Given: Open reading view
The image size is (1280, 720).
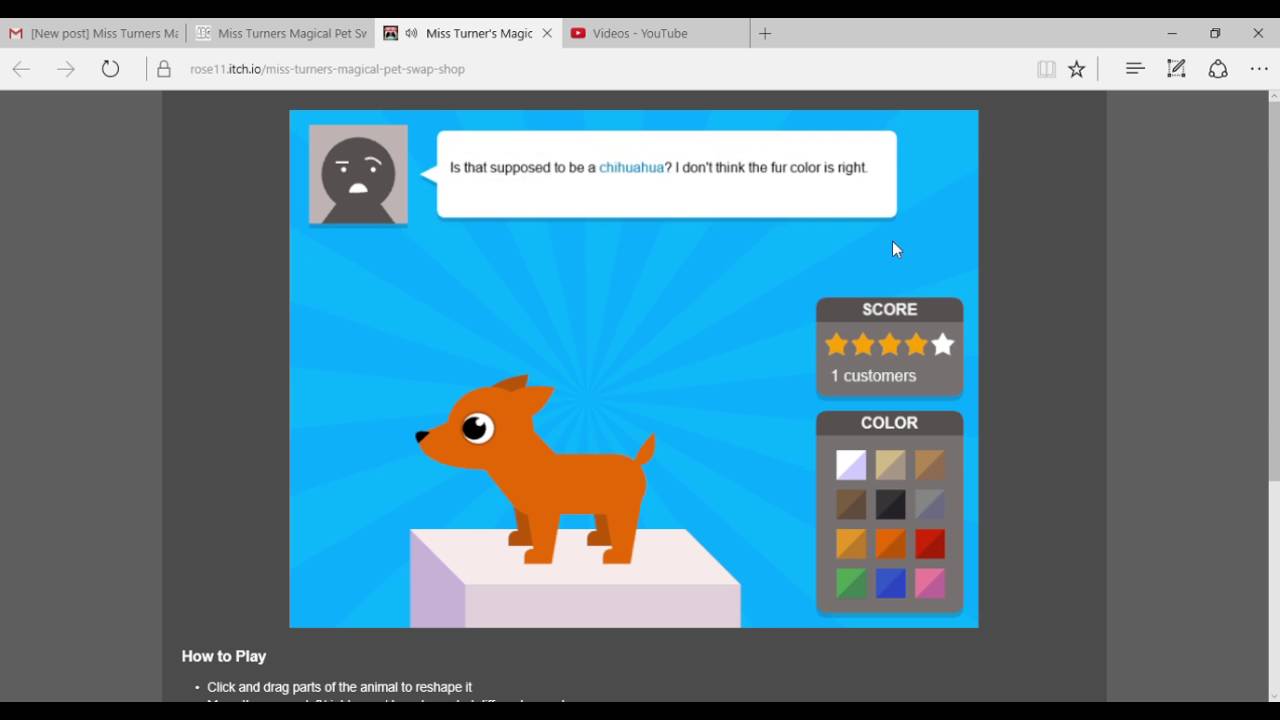Looking at the screenshot, I should pos(1046,69).
